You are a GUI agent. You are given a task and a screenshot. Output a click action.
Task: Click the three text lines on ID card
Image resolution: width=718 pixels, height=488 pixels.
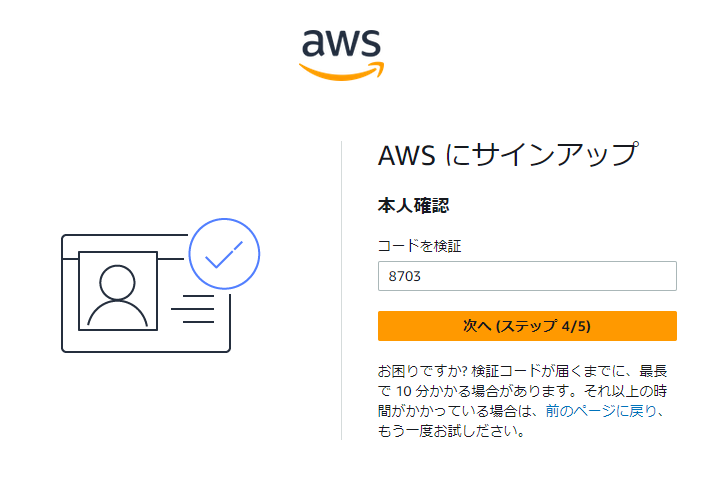(192, 309)
